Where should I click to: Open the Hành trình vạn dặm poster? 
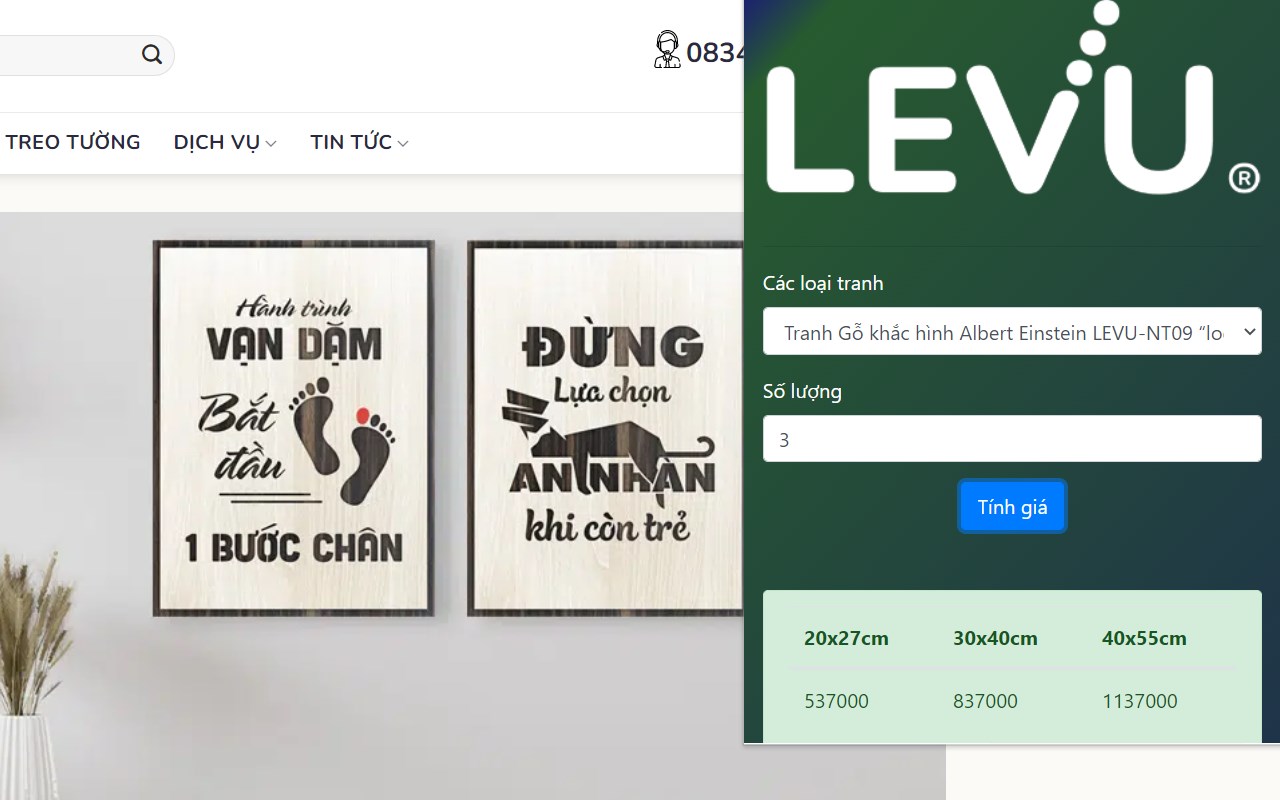[293, 428]
